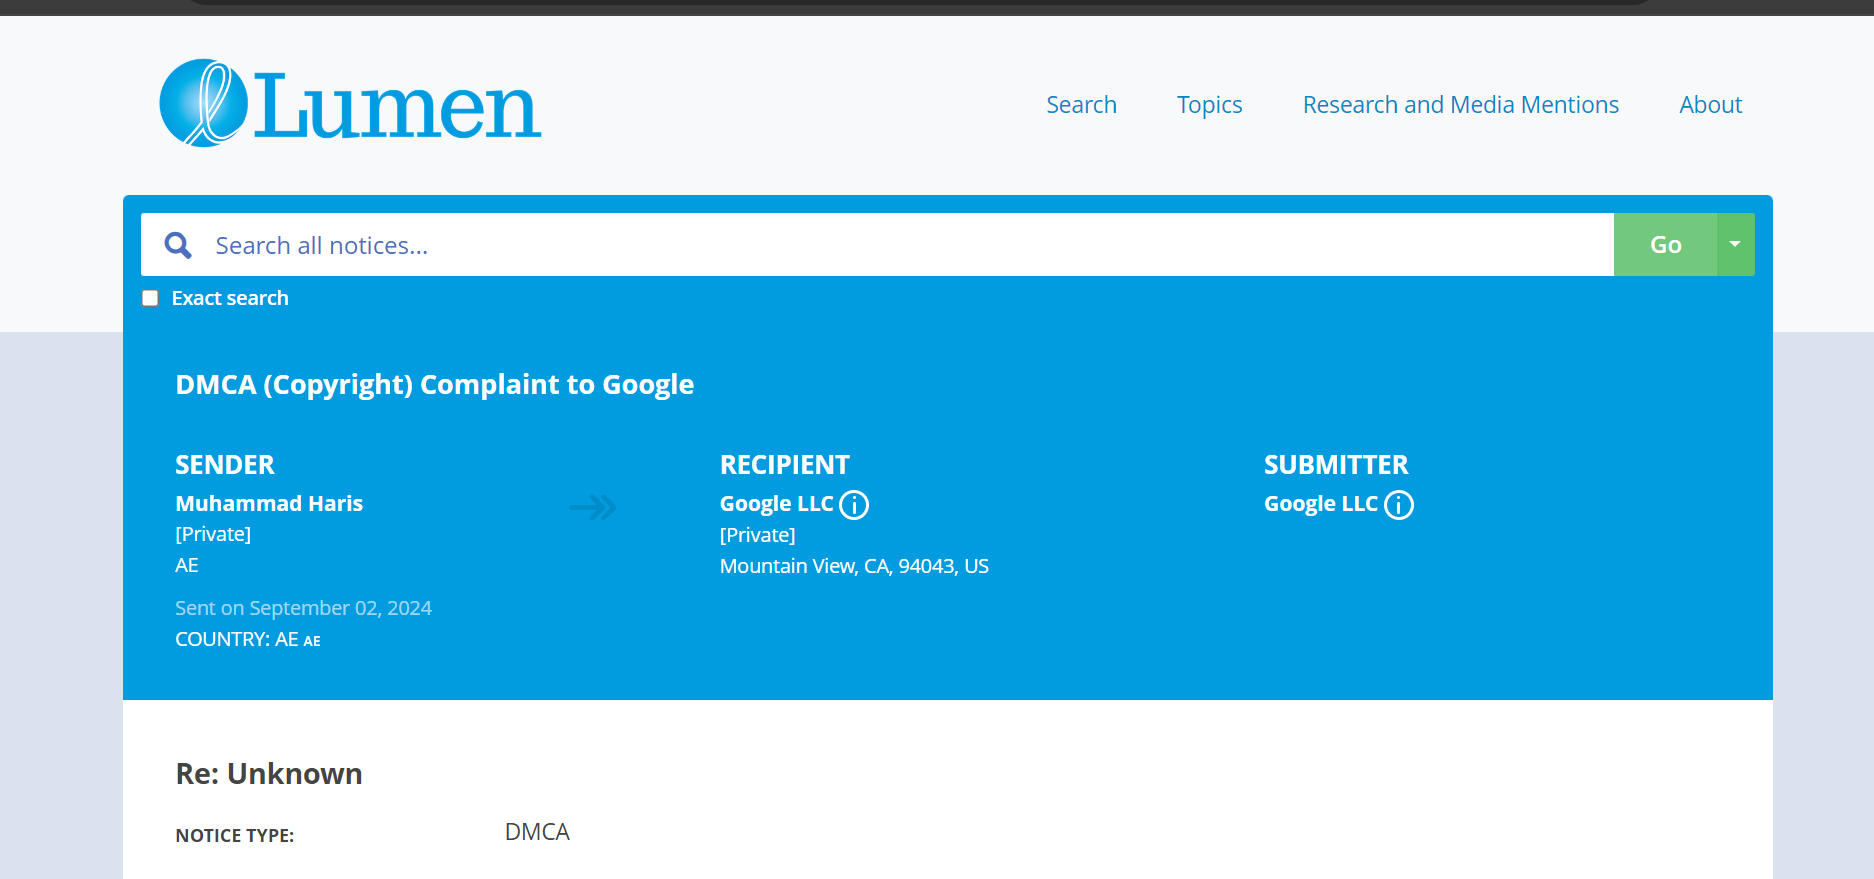Click the green Go button

pyautogui.click(x=1665, y=244)
